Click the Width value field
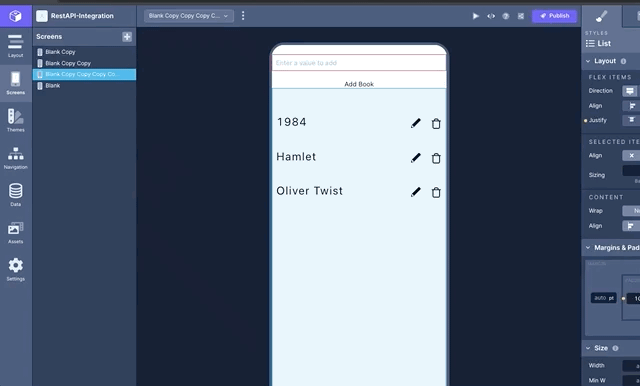Viewport: 640px width, 386px height. point(631,366)
